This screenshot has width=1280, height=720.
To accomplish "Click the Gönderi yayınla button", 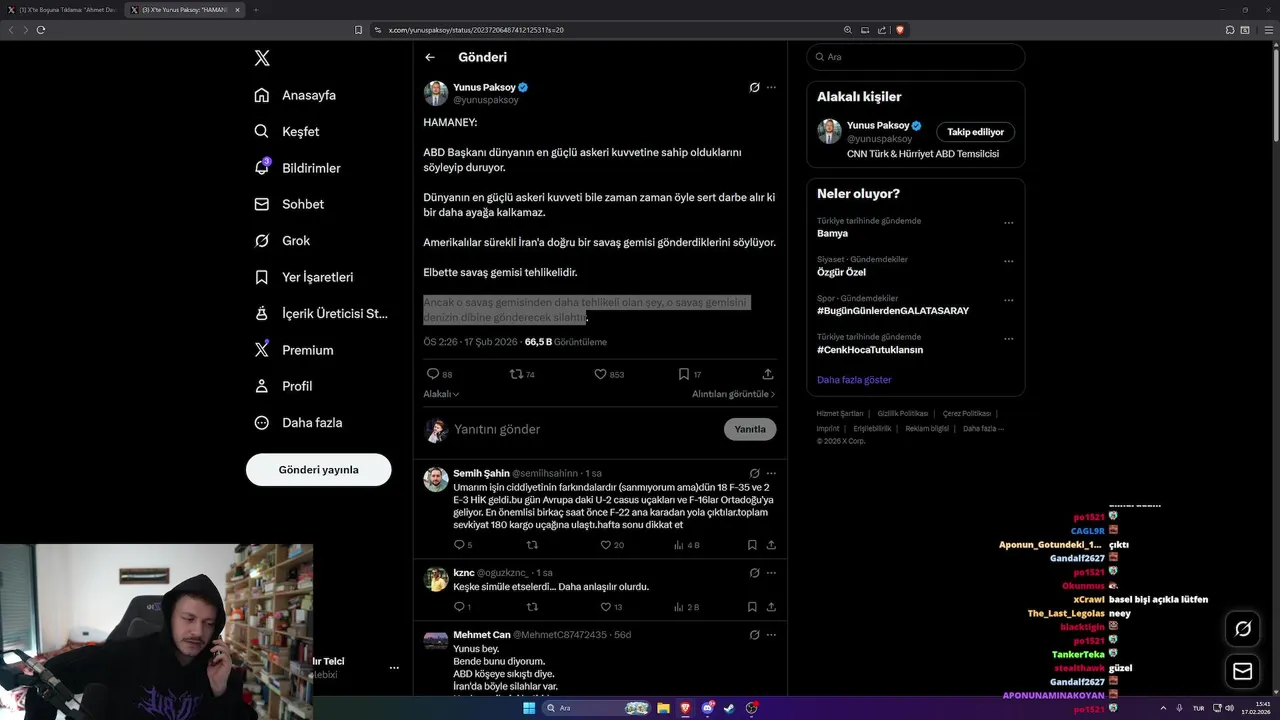I will click(318, 469).
